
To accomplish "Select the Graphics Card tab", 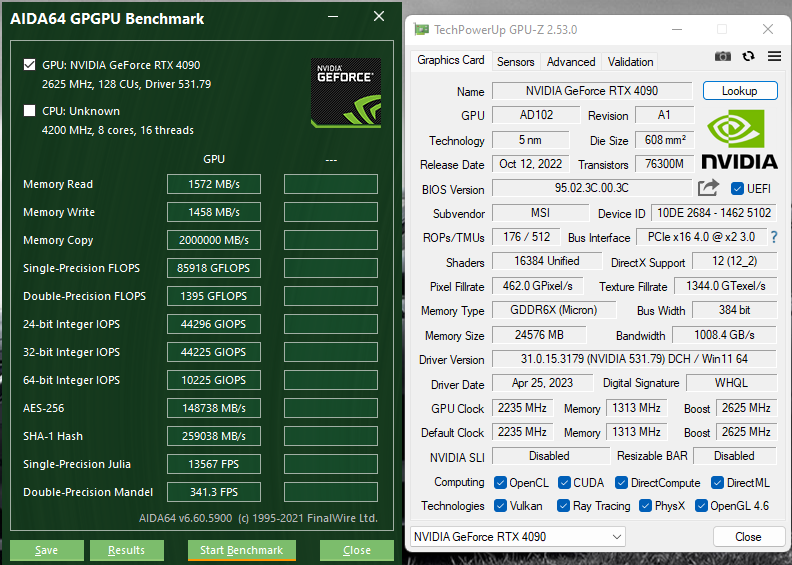I will pyautogui.click(x=451, y=60).
